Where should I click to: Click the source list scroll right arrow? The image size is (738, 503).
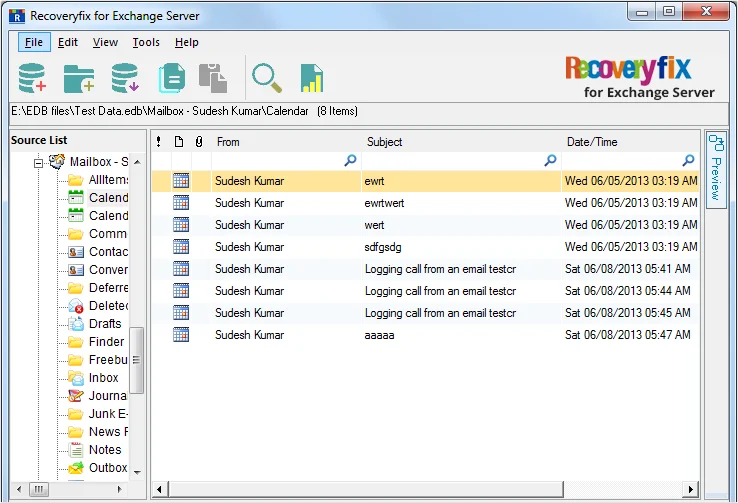(x=120, y=489)
